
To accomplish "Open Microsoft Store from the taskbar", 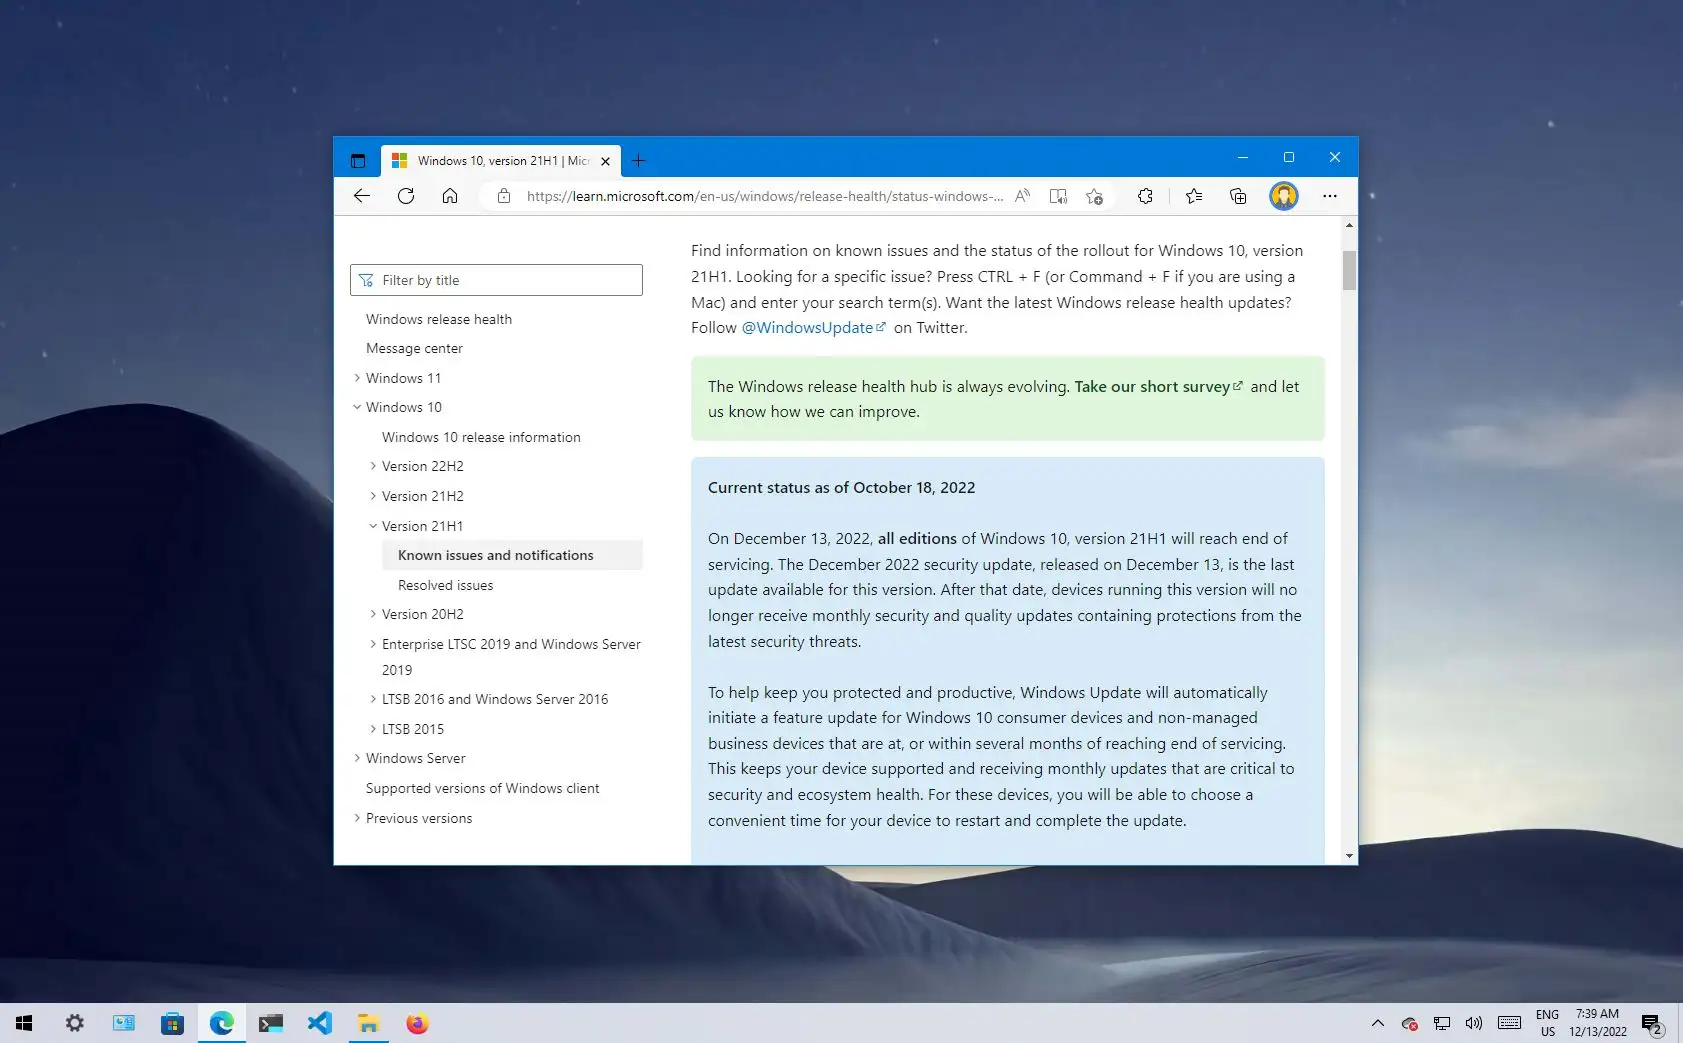I will (172, 1023).
